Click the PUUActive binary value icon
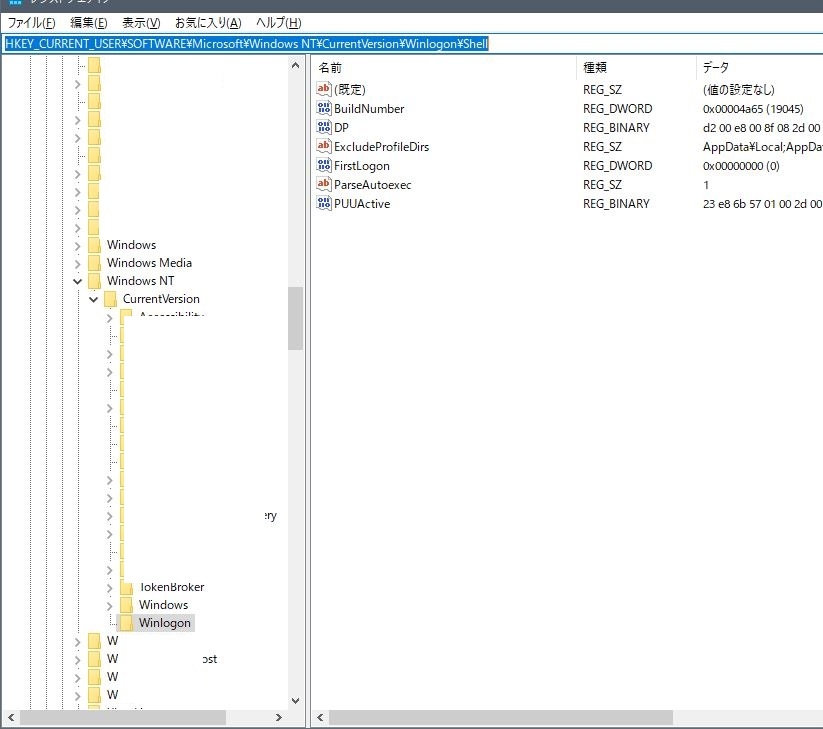The image size is (823, 729). coord(323,203)
